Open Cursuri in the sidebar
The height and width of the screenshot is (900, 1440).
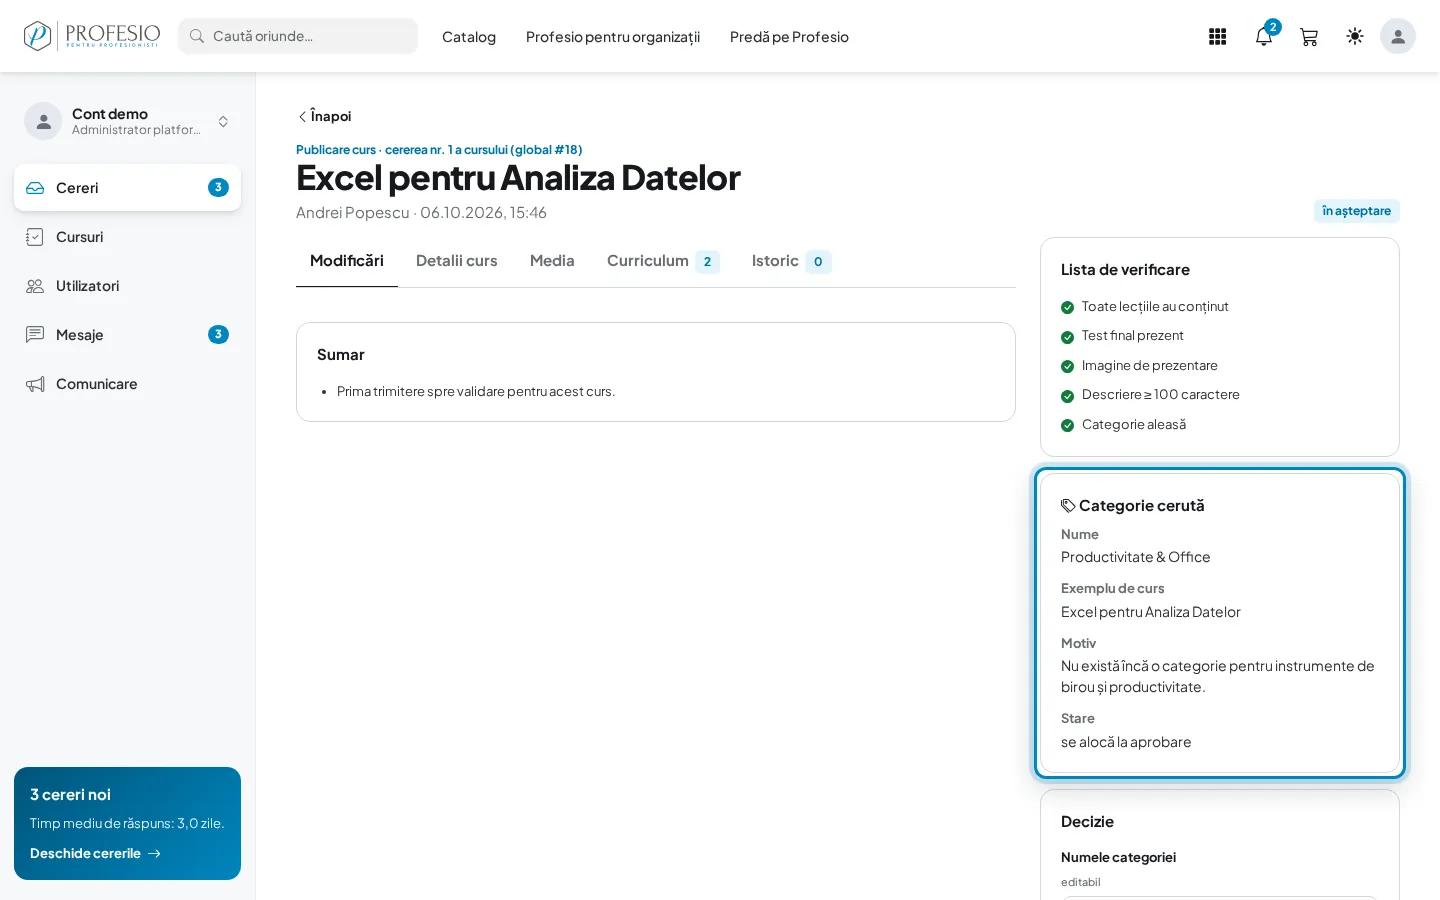(127, 237)
